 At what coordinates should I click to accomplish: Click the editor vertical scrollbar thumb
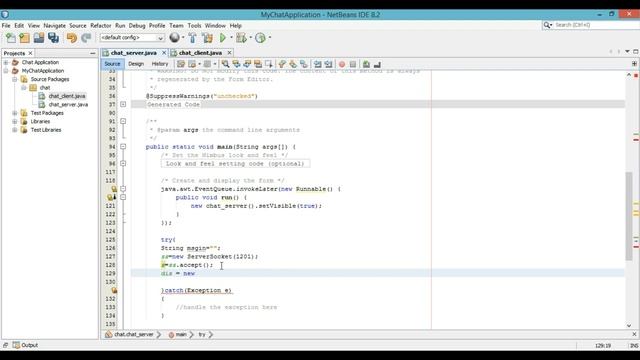[629, 216]
